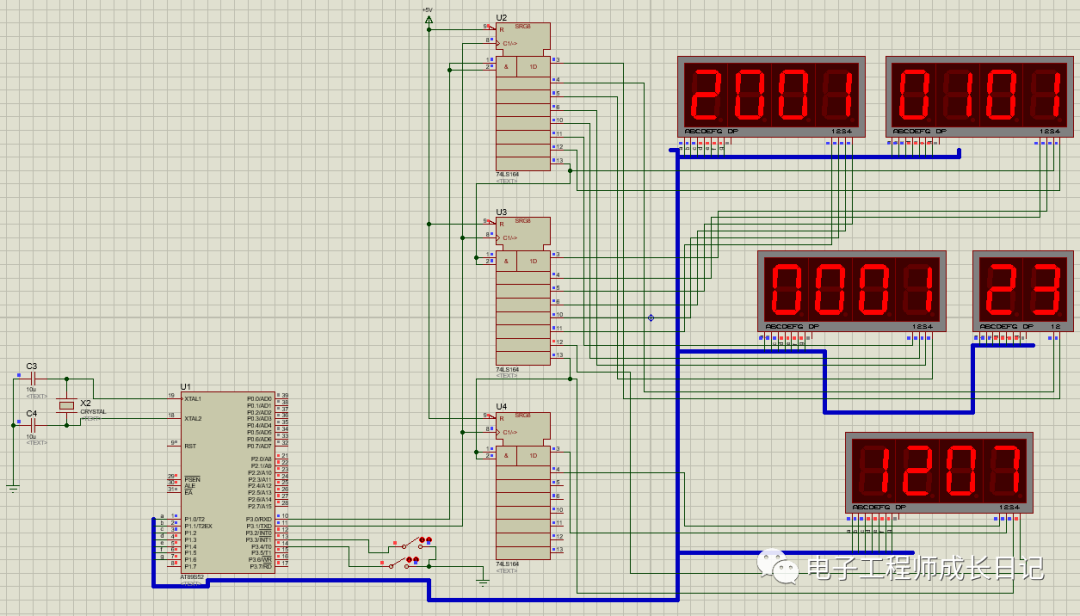Select the U1 AT89S52 microcontroller body
This screenshot has height=616, width=1080.
pos(228,482)
